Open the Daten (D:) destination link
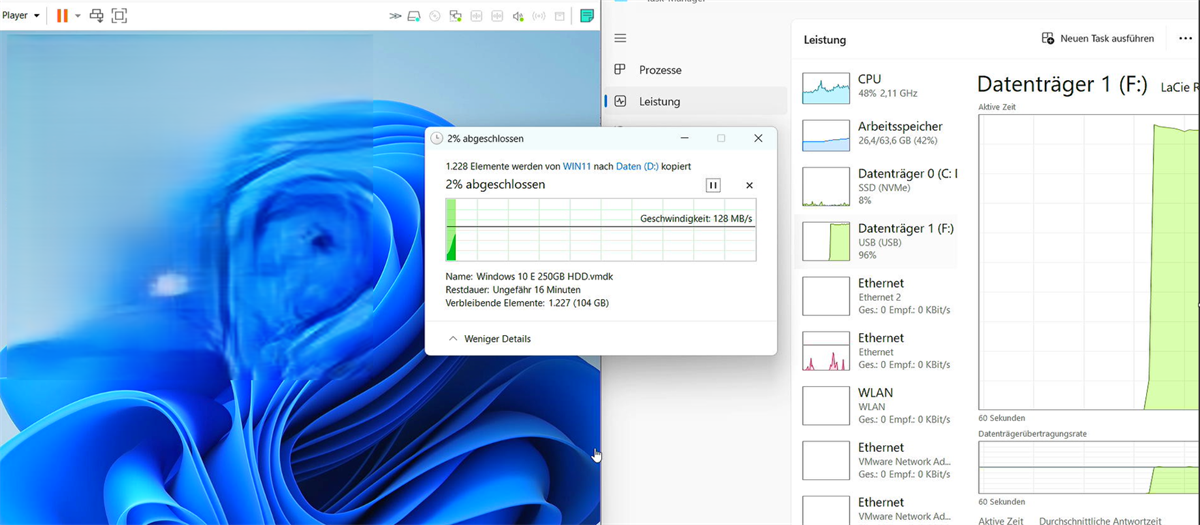The height and width of the screenshot is (525, 1200). [x=638, y=166]
